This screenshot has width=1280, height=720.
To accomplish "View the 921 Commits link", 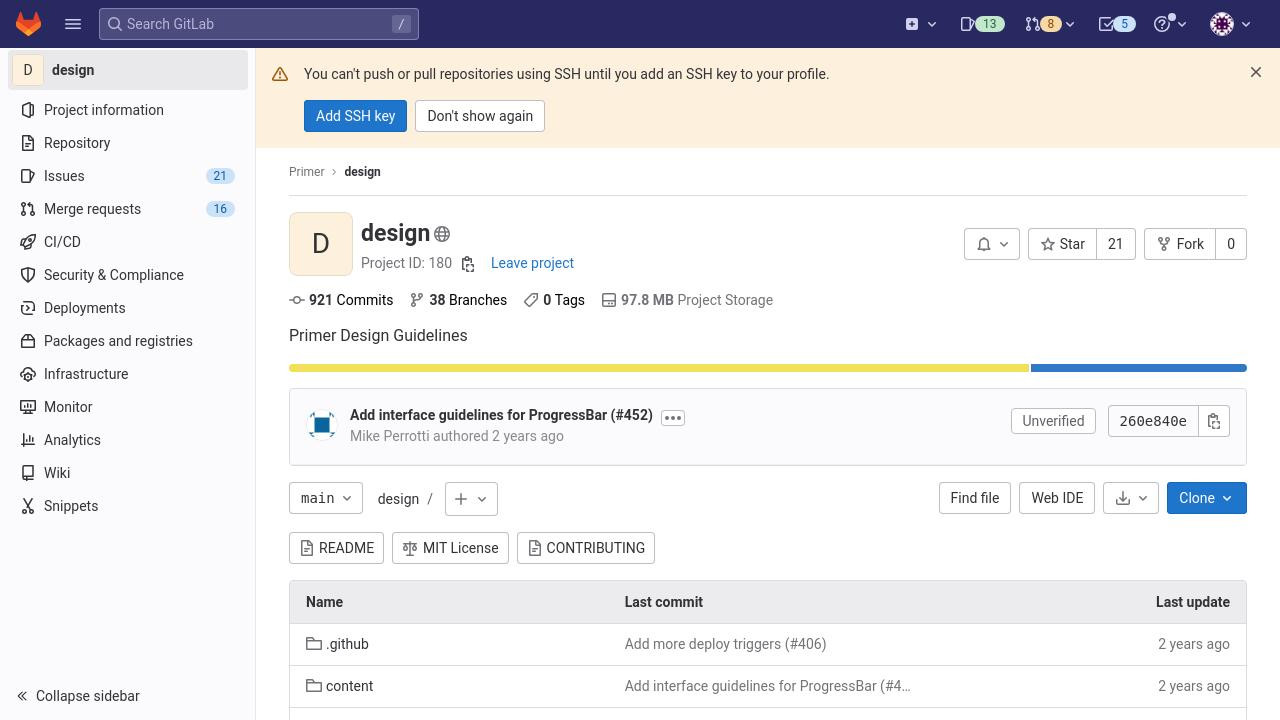I will (341, 300).
